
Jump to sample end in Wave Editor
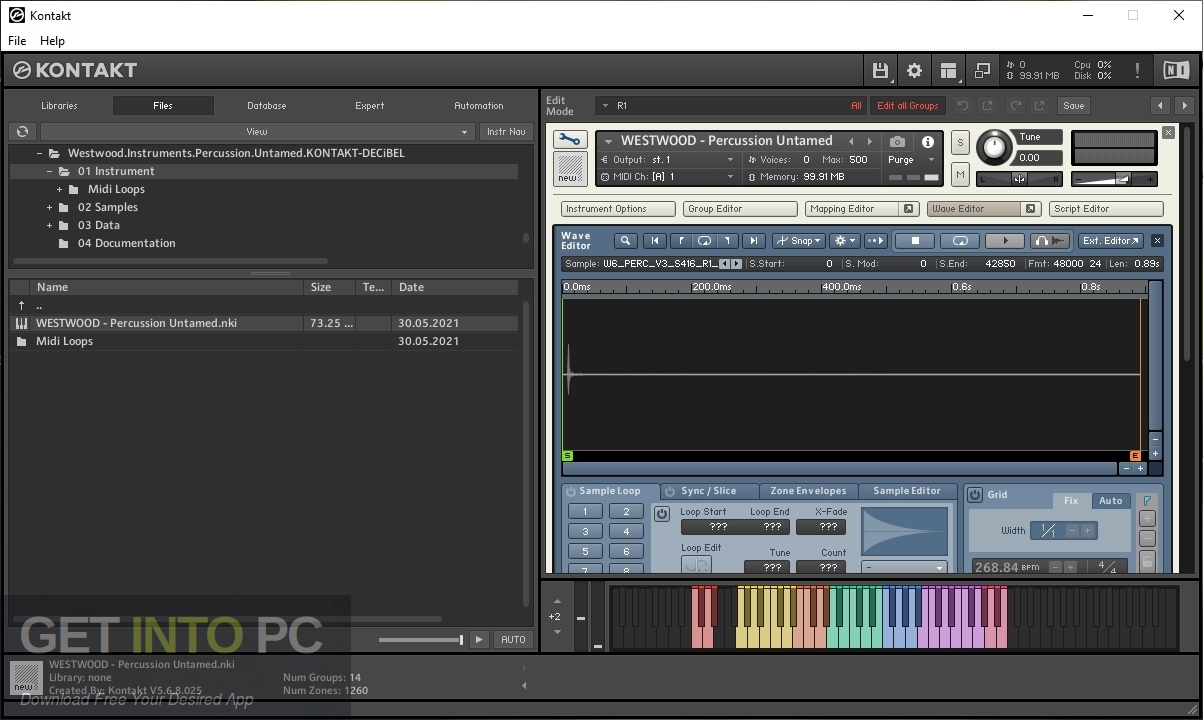click(x=754, y=241)
